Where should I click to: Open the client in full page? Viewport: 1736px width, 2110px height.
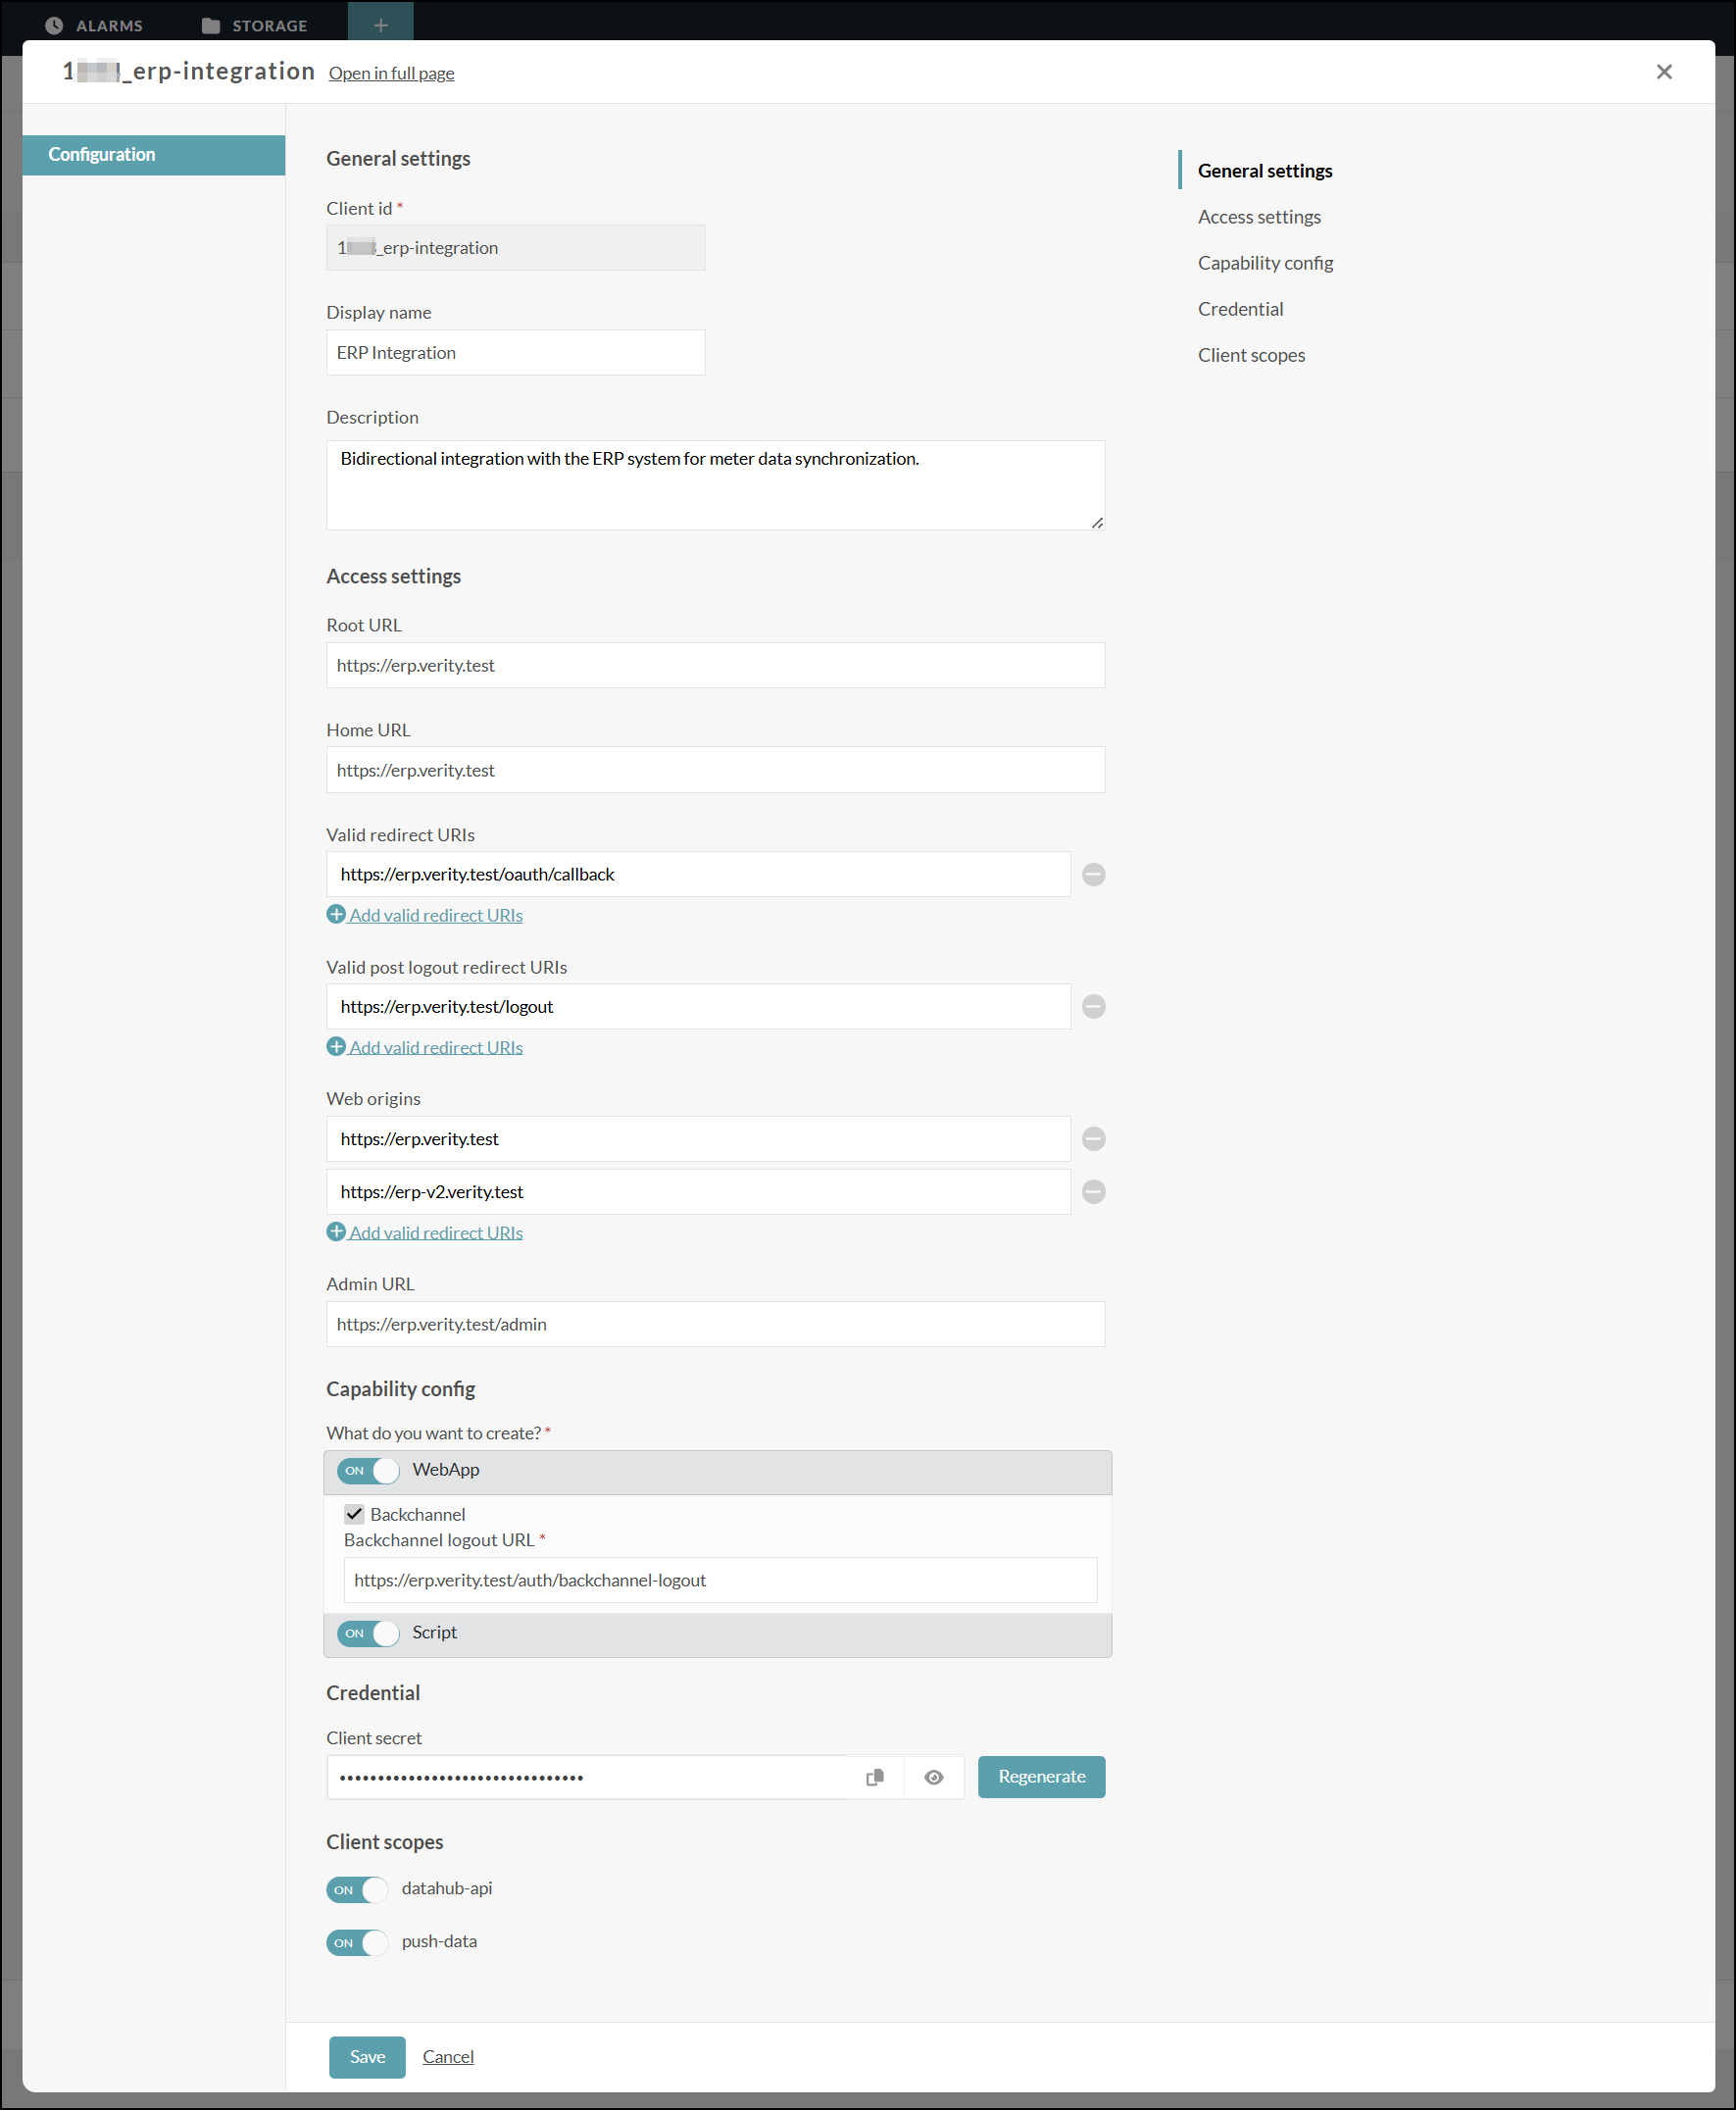(x=391, y=72)
